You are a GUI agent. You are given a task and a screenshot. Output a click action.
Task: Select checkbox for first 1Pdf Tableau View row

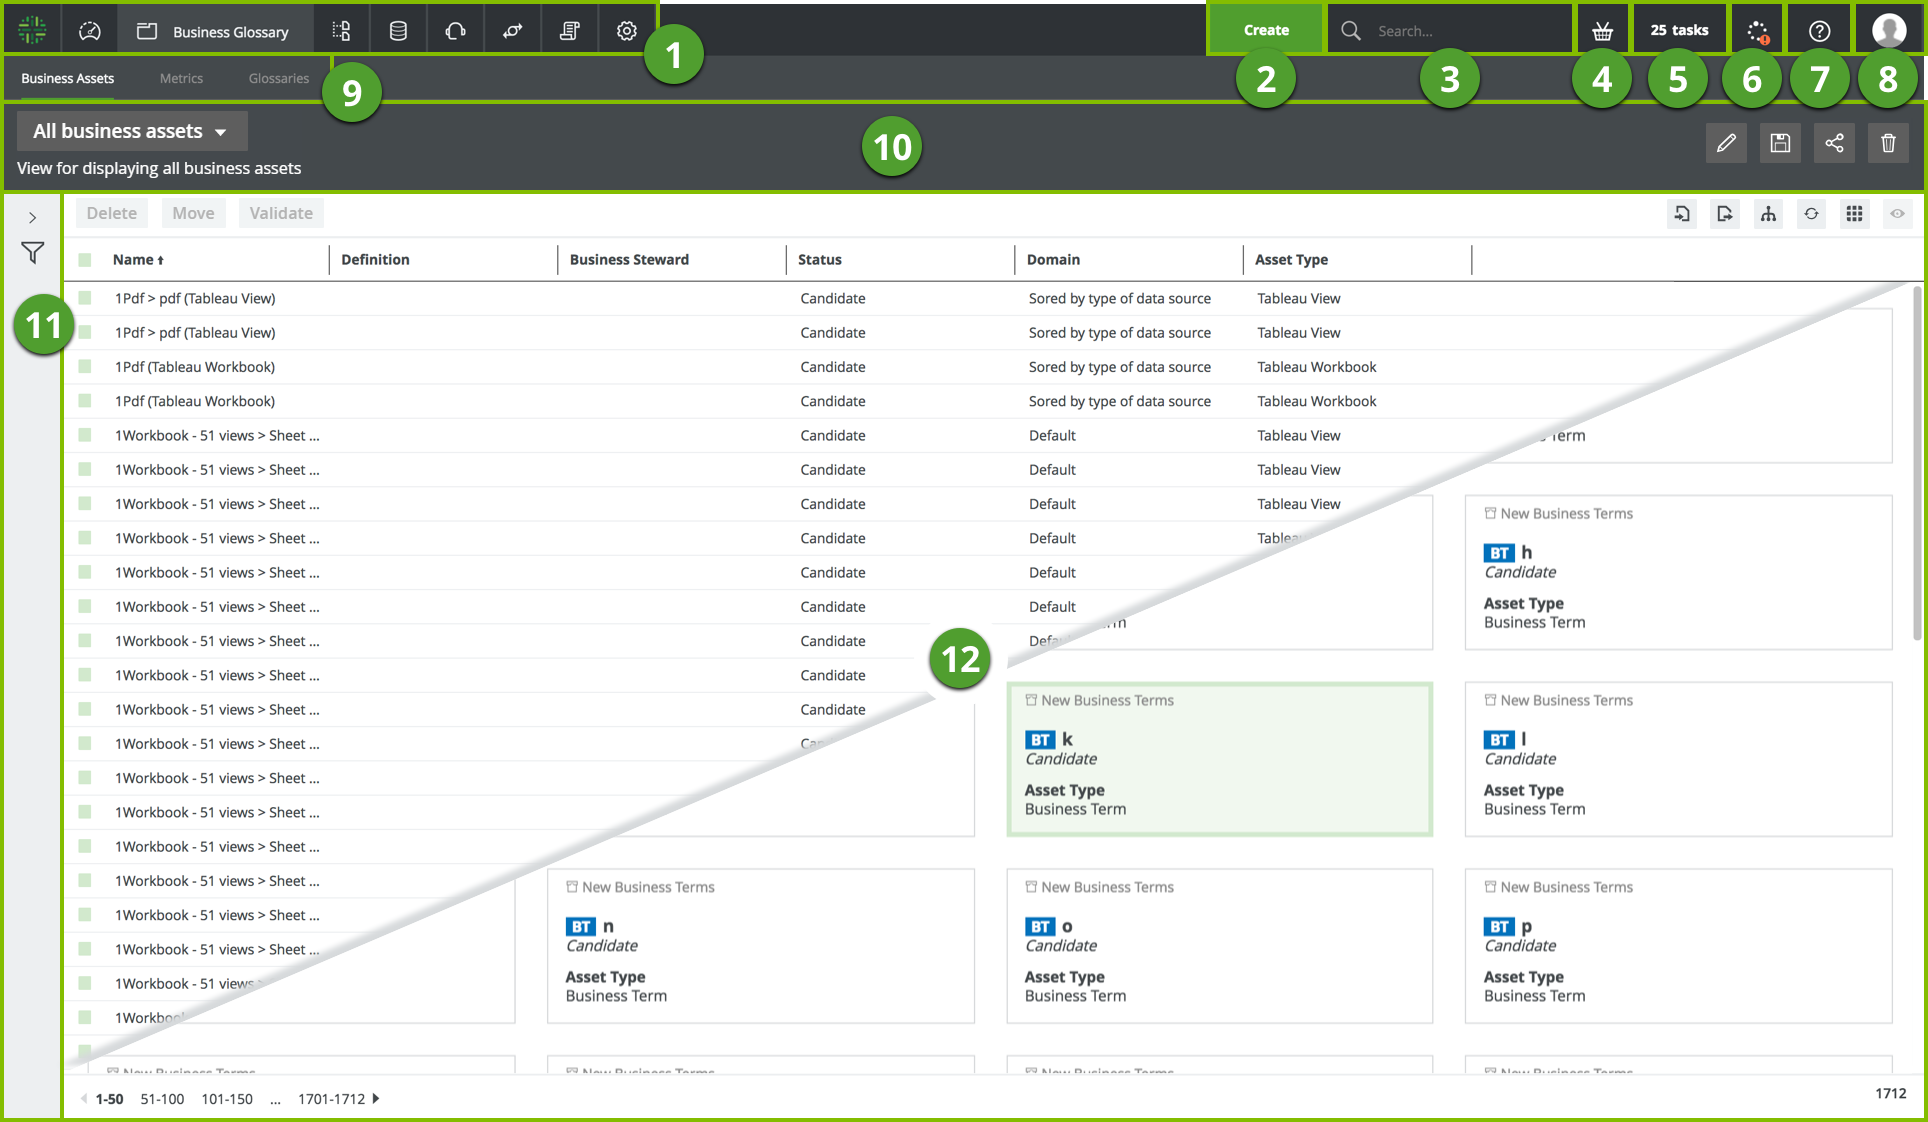(85, 298)
